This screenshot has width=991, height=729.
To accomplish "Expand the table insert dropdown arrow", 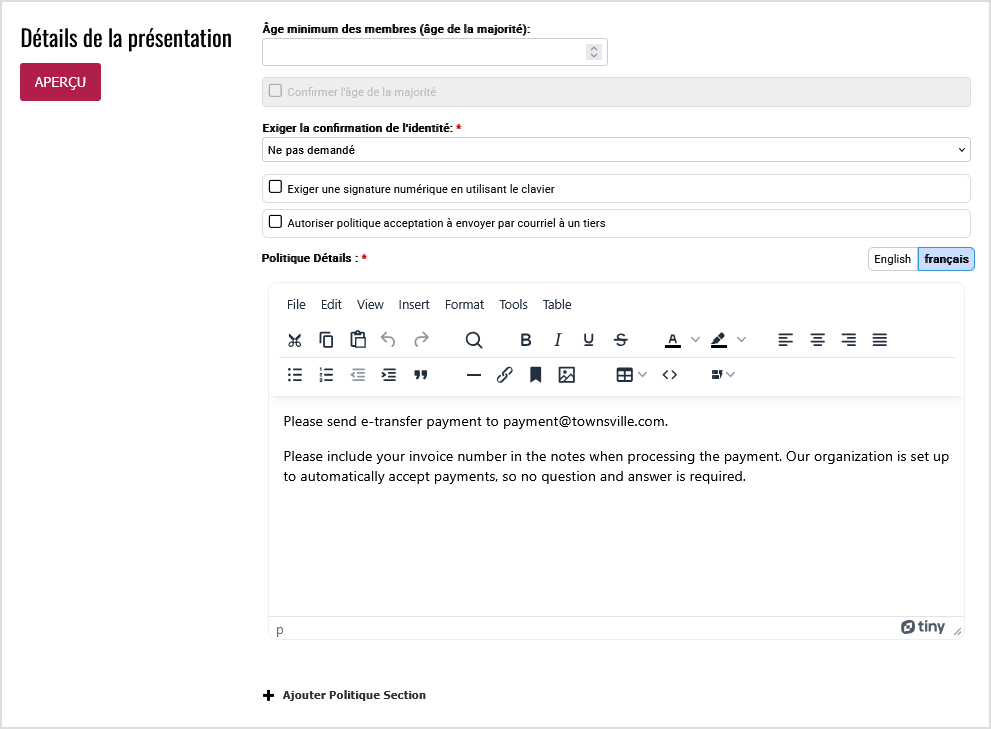I will coord(642,375).
